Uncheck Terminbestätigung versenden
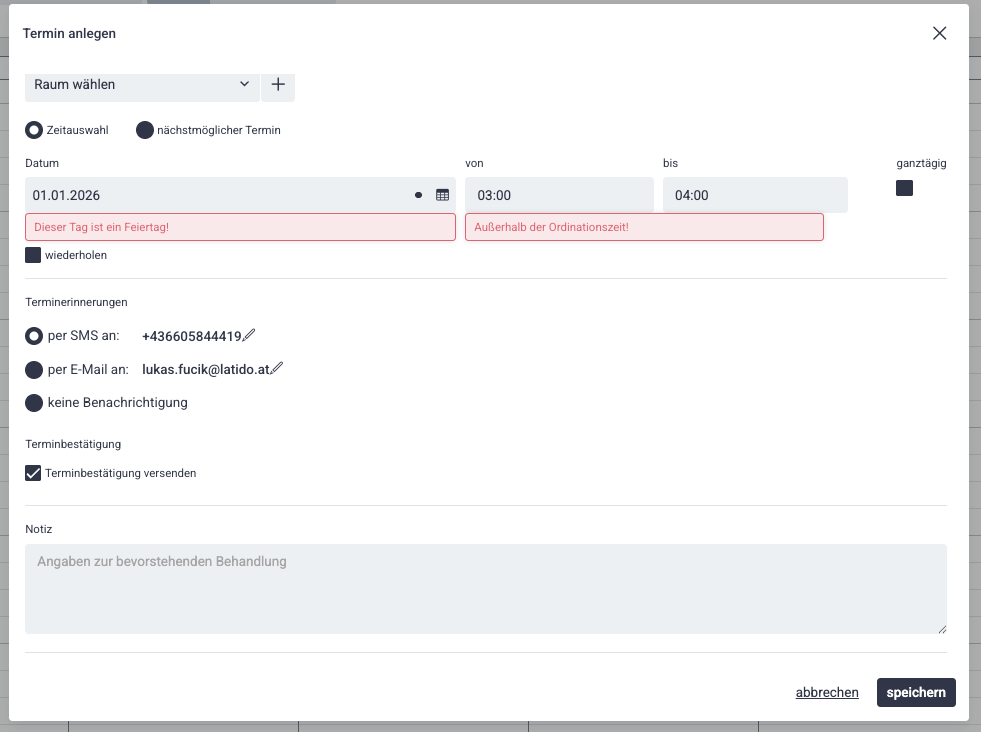This screenshot has width=981, height=732. point(33,473)
